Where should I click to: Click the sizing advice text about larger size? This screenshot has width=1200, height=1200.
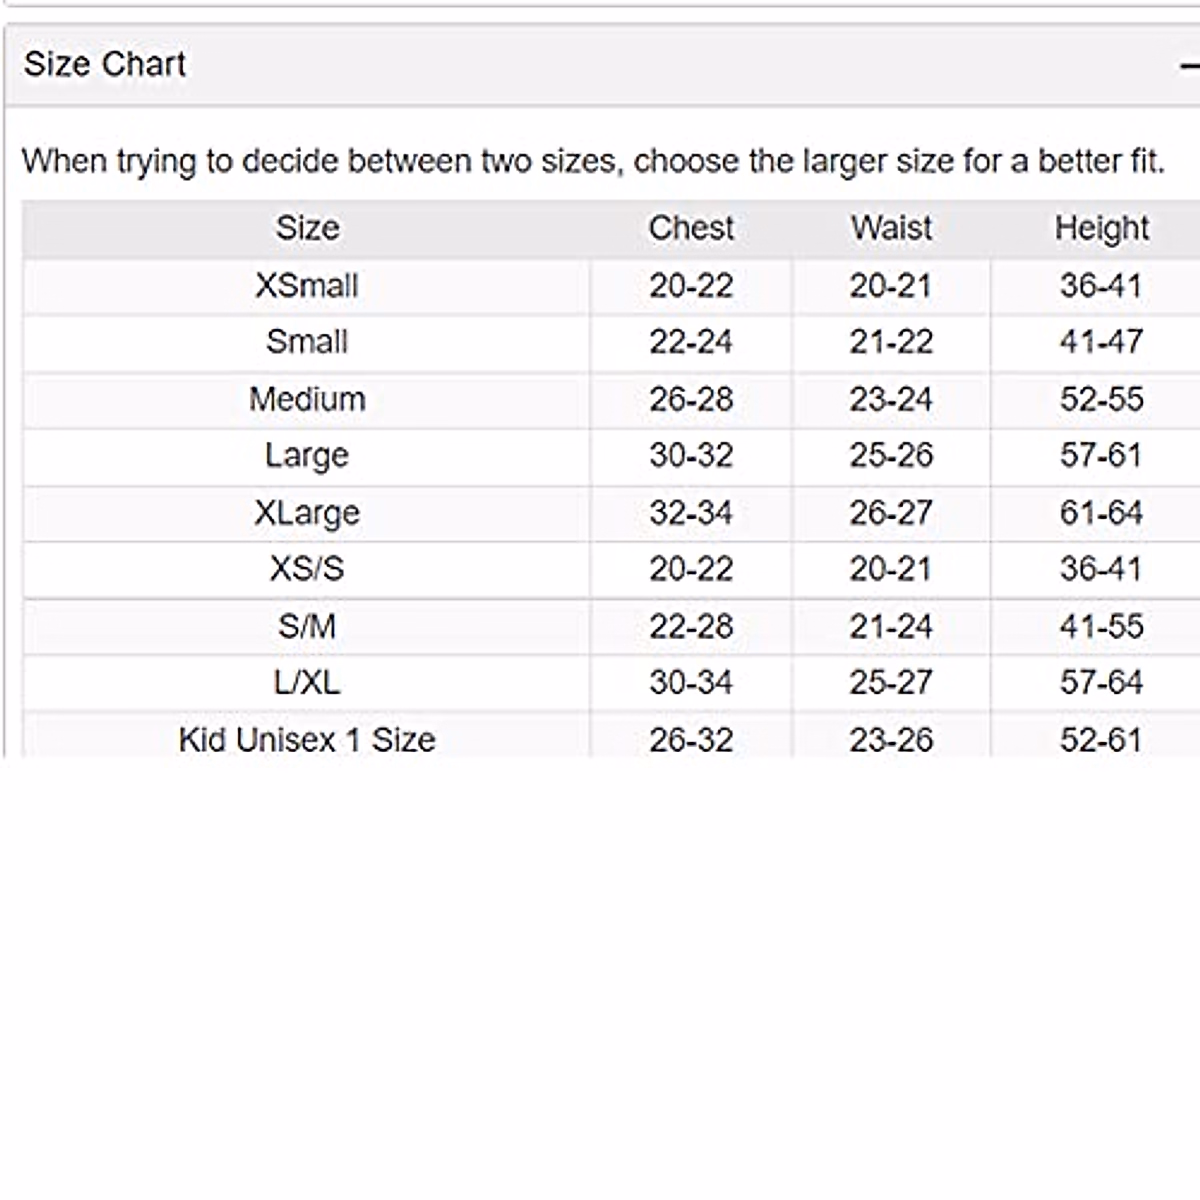[x=593, y=161]
